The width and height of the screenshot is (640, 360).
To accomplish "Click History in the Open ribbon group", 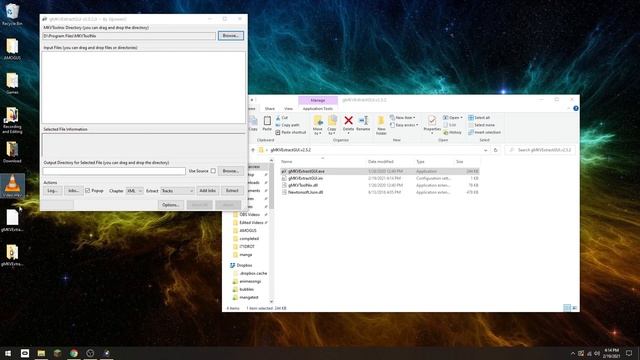I will click(x=452, y=132).
